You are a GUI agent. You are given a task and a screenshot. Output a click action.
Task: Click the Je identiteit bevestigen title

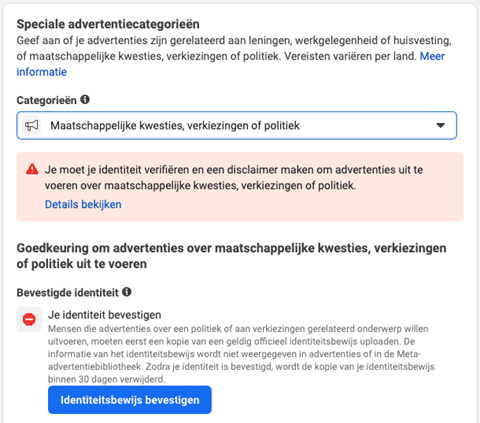coord(105,315)
